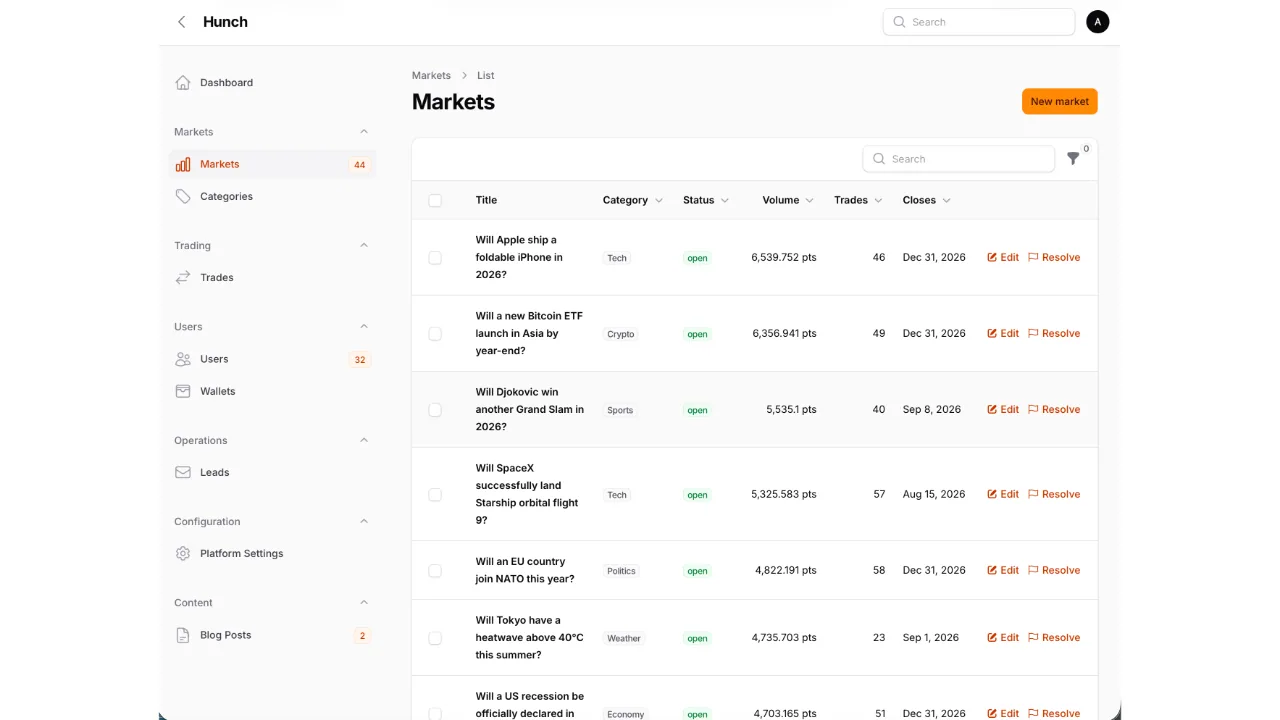Check the US recession row checkbox

click(x=435, y=714)
